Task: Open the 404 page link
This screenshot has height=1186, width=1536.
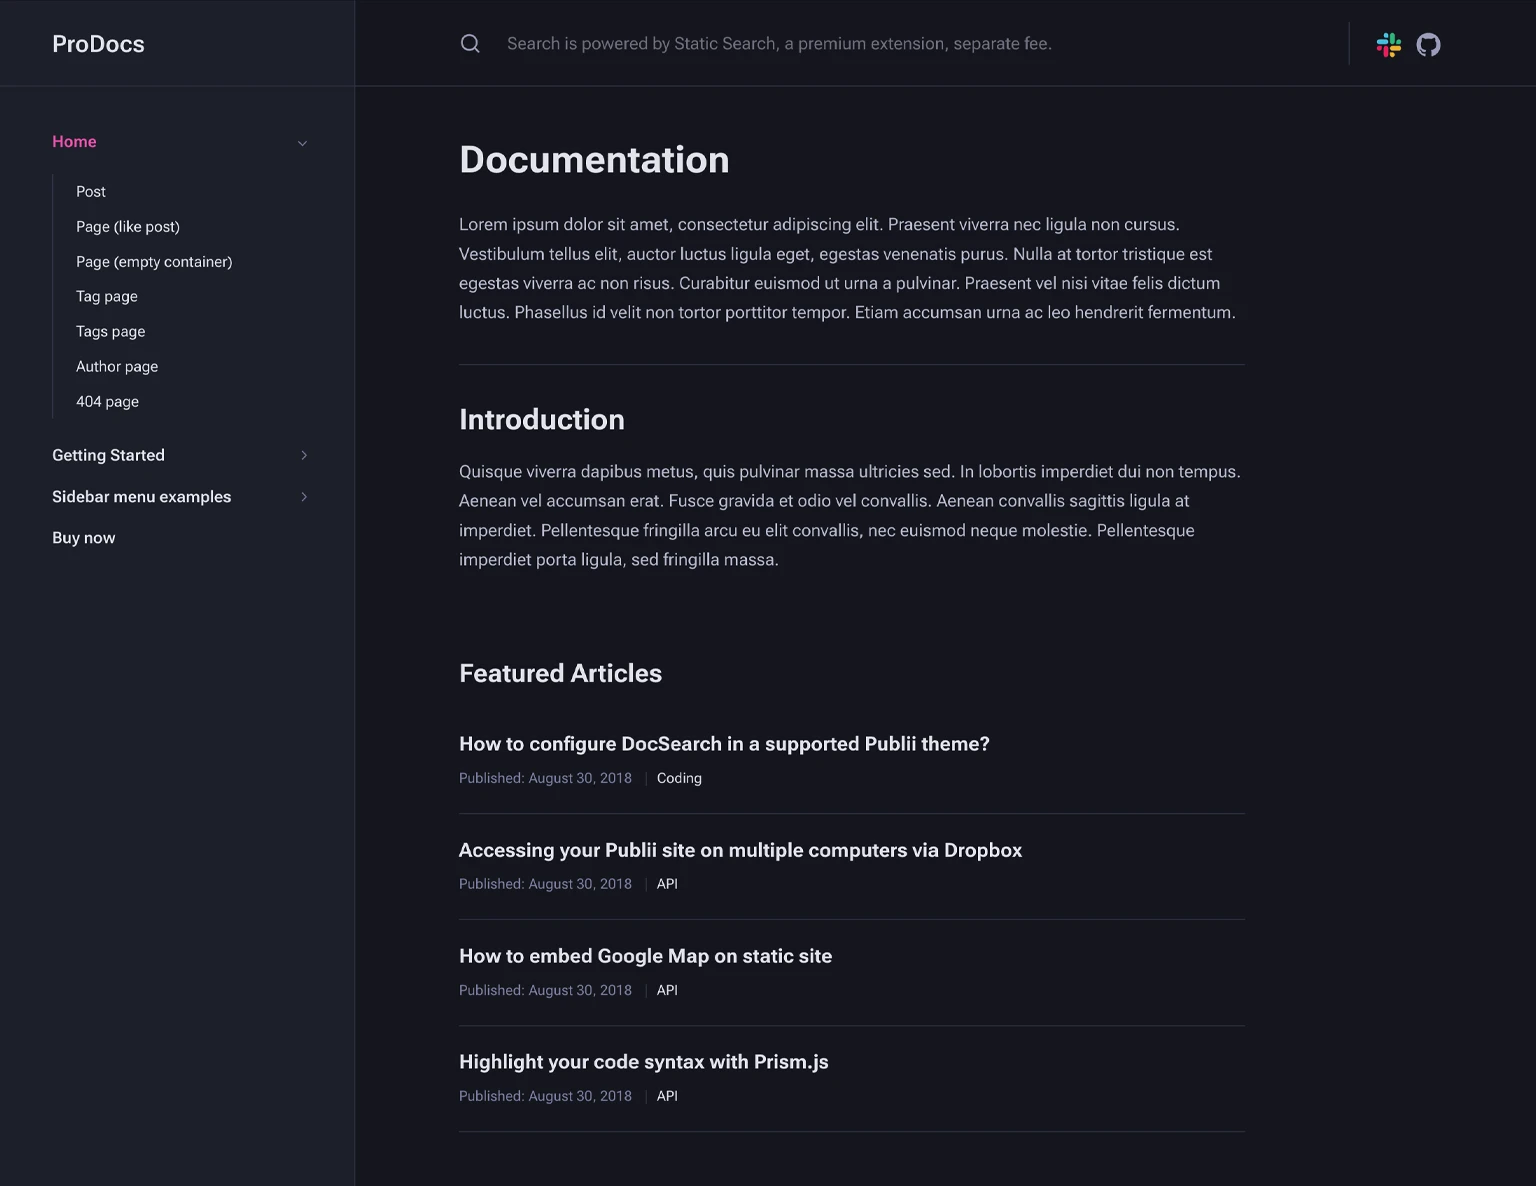Action: point(107,401)
